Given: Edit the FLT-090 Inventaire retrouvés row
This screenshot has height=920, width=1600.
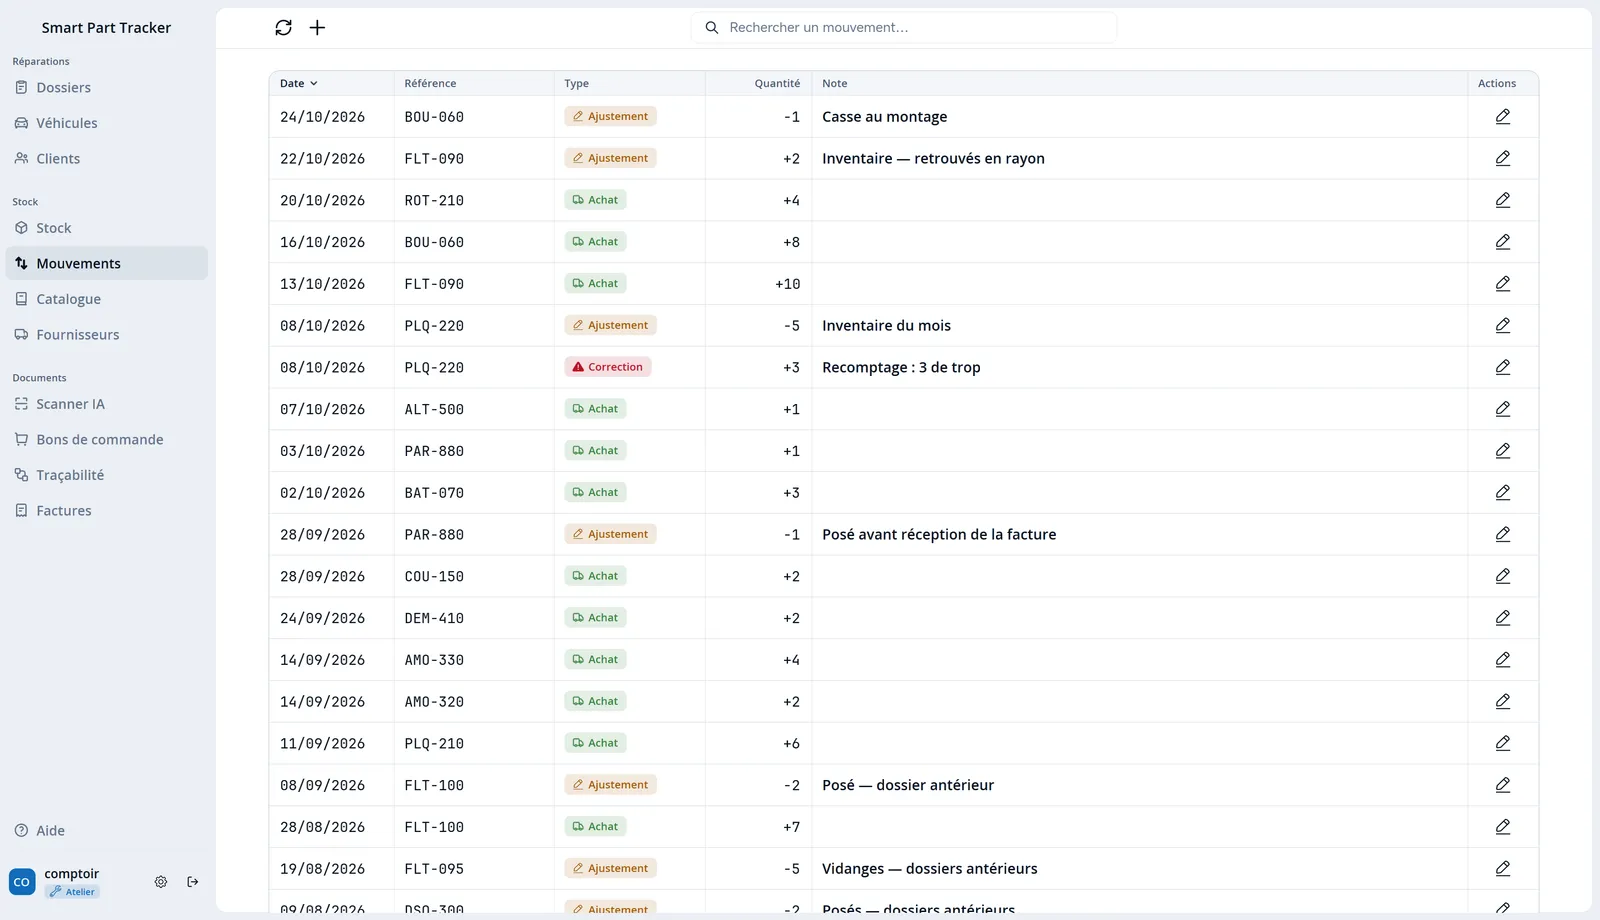Looking at the screenshot, I should pos(1502,159).
